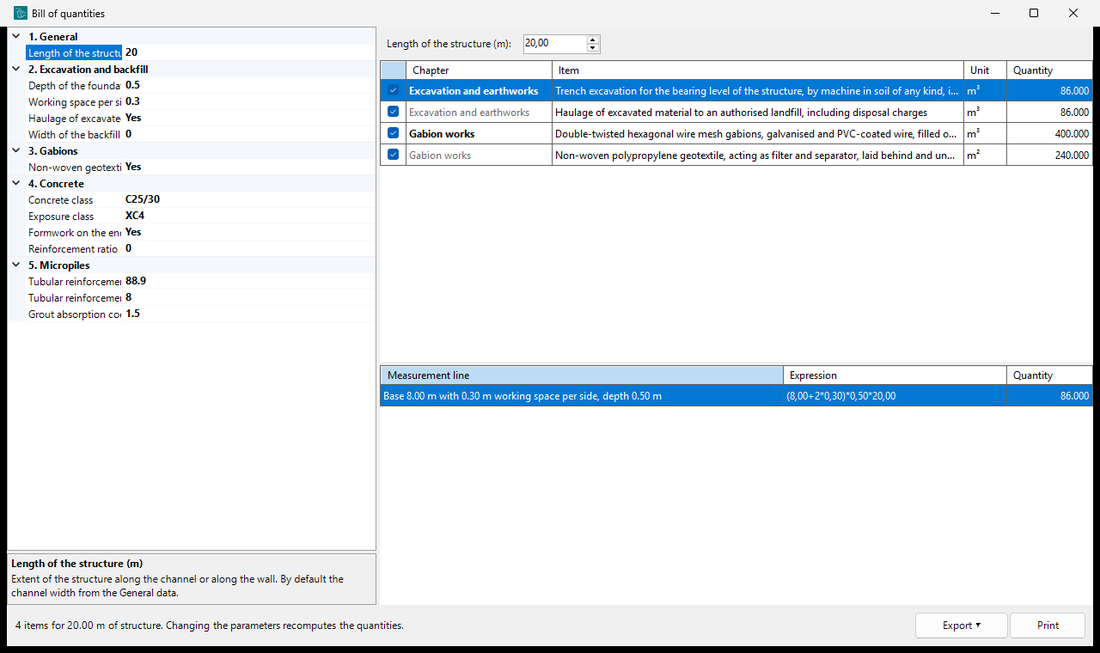Click the XC4 exposure class value

(x=135, y=215)
